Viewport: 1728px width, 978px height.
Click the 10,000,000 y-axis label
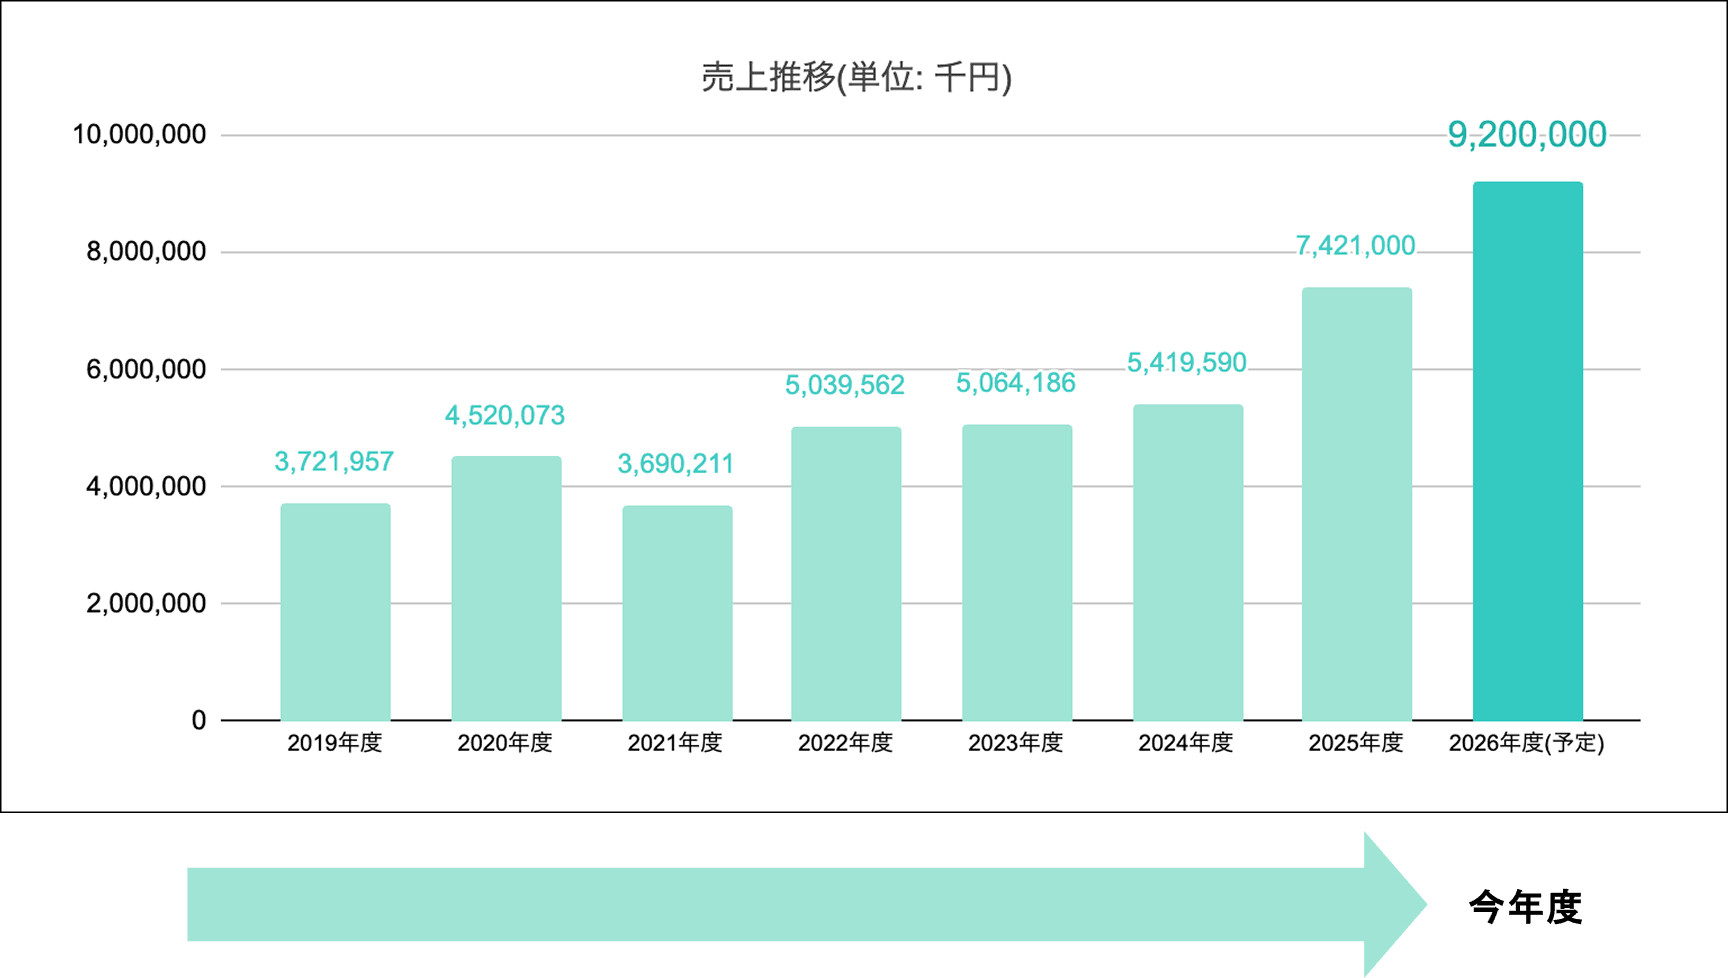tap(139, 135)
